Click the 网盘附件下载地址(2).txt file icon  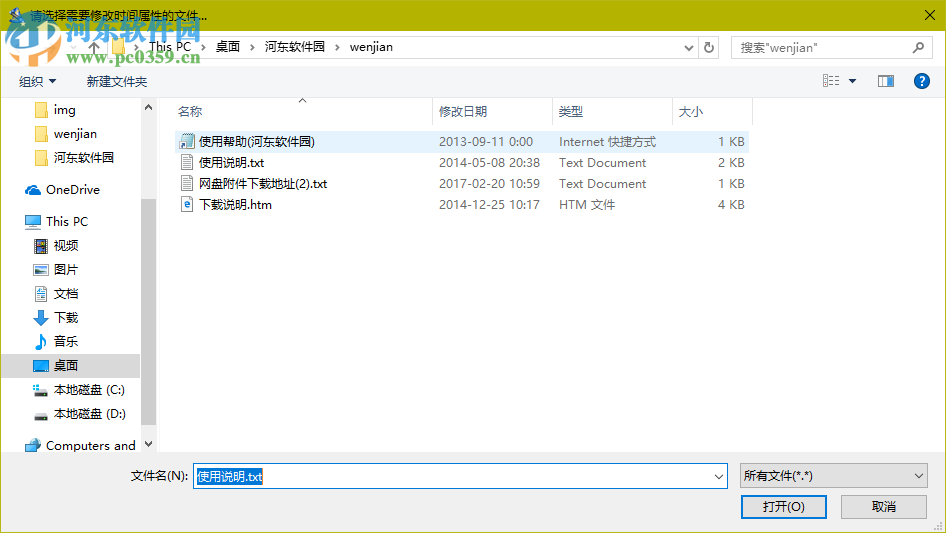(187, 184)
